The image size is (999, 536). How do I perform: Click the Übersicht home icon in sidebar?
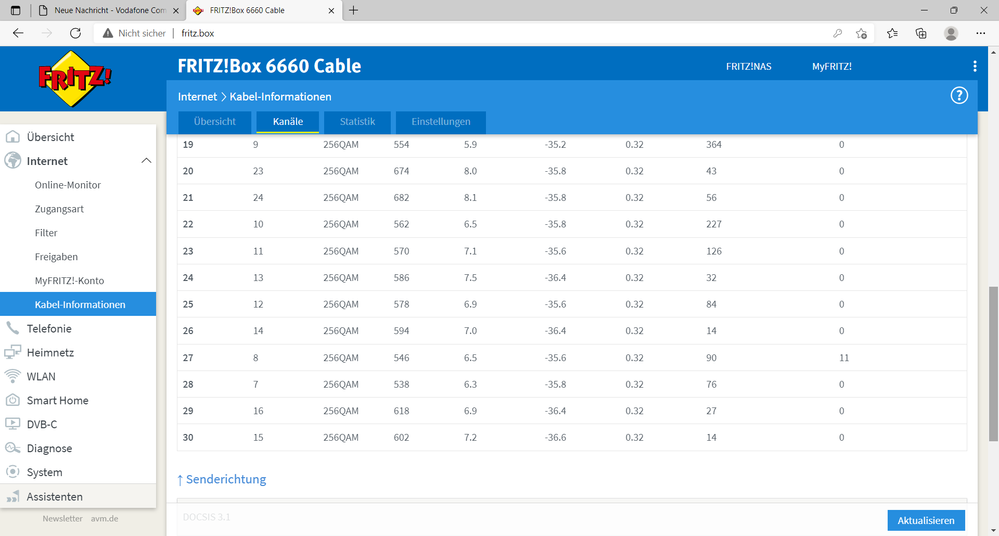click(x=12, y=137)
